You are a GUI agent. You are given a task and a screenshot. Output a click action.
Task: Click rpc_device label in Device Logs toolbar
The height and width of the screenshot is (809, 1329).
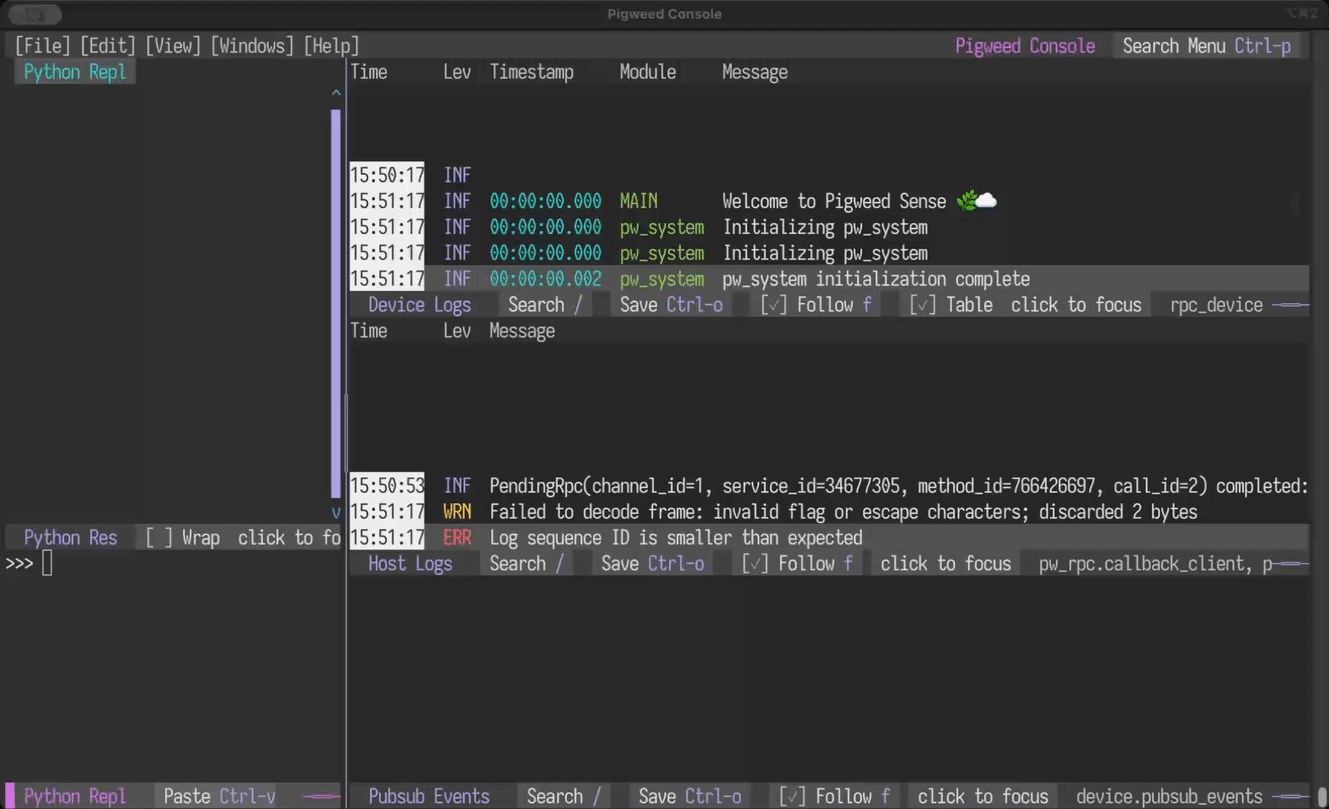click(1216, 305)
